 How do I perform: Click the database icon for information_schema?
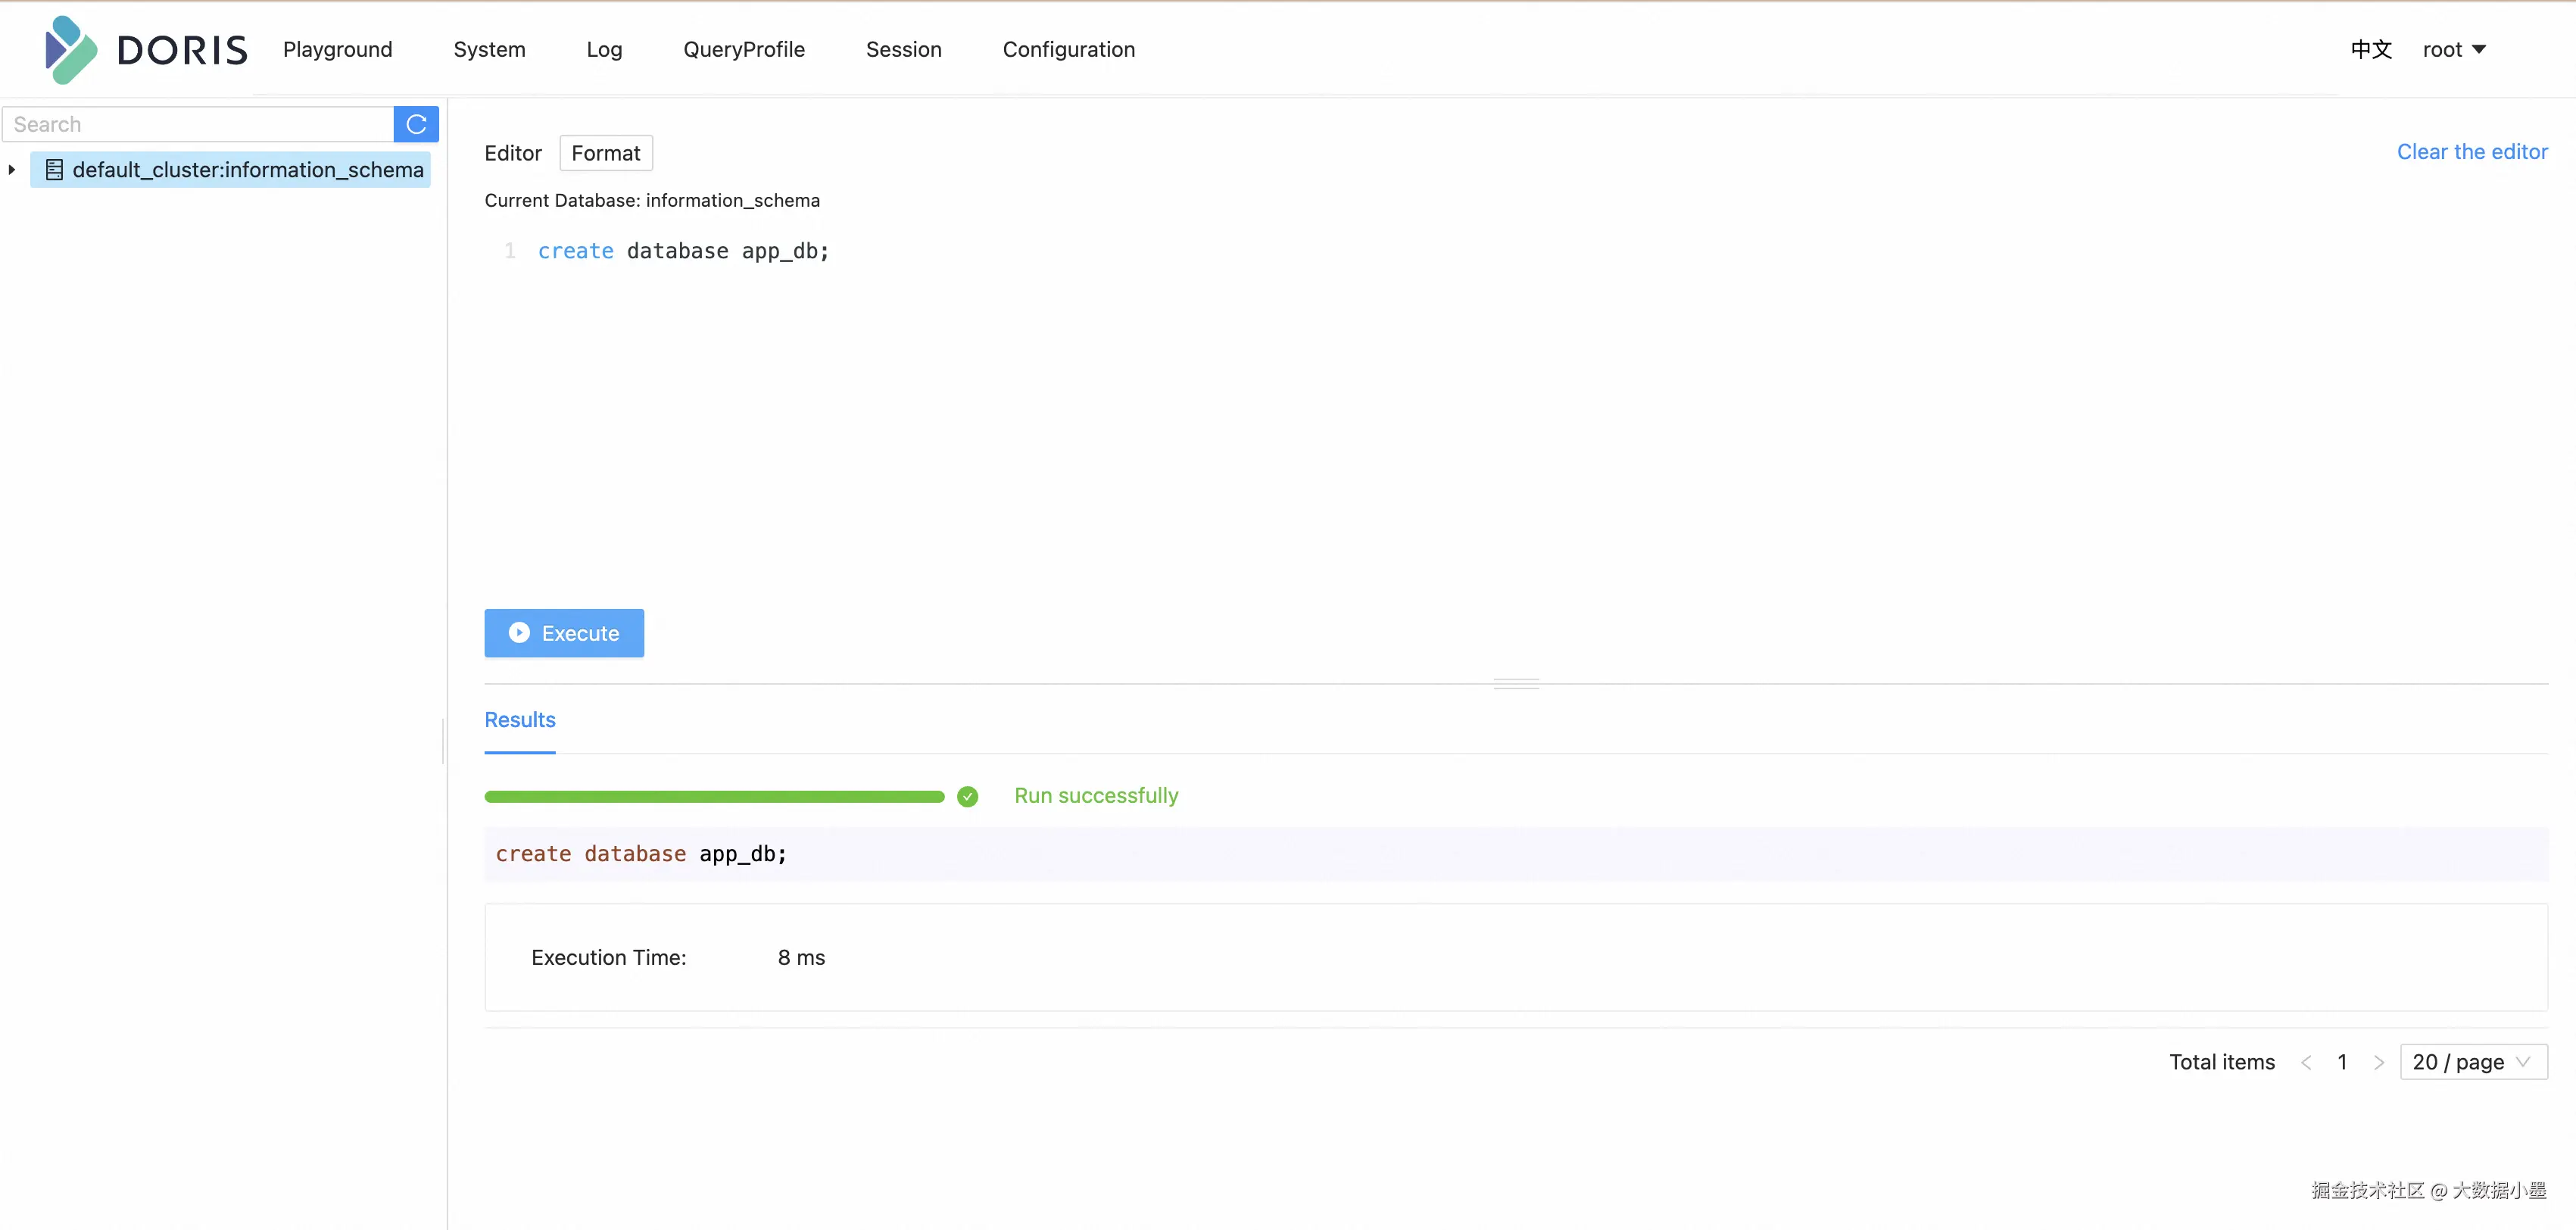pyautogui.click(x=54, y=170)
